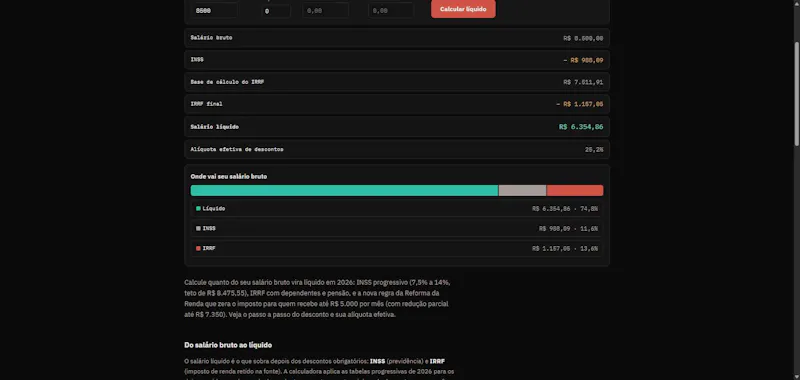Click the green Líquido legend square

(198, 209)
